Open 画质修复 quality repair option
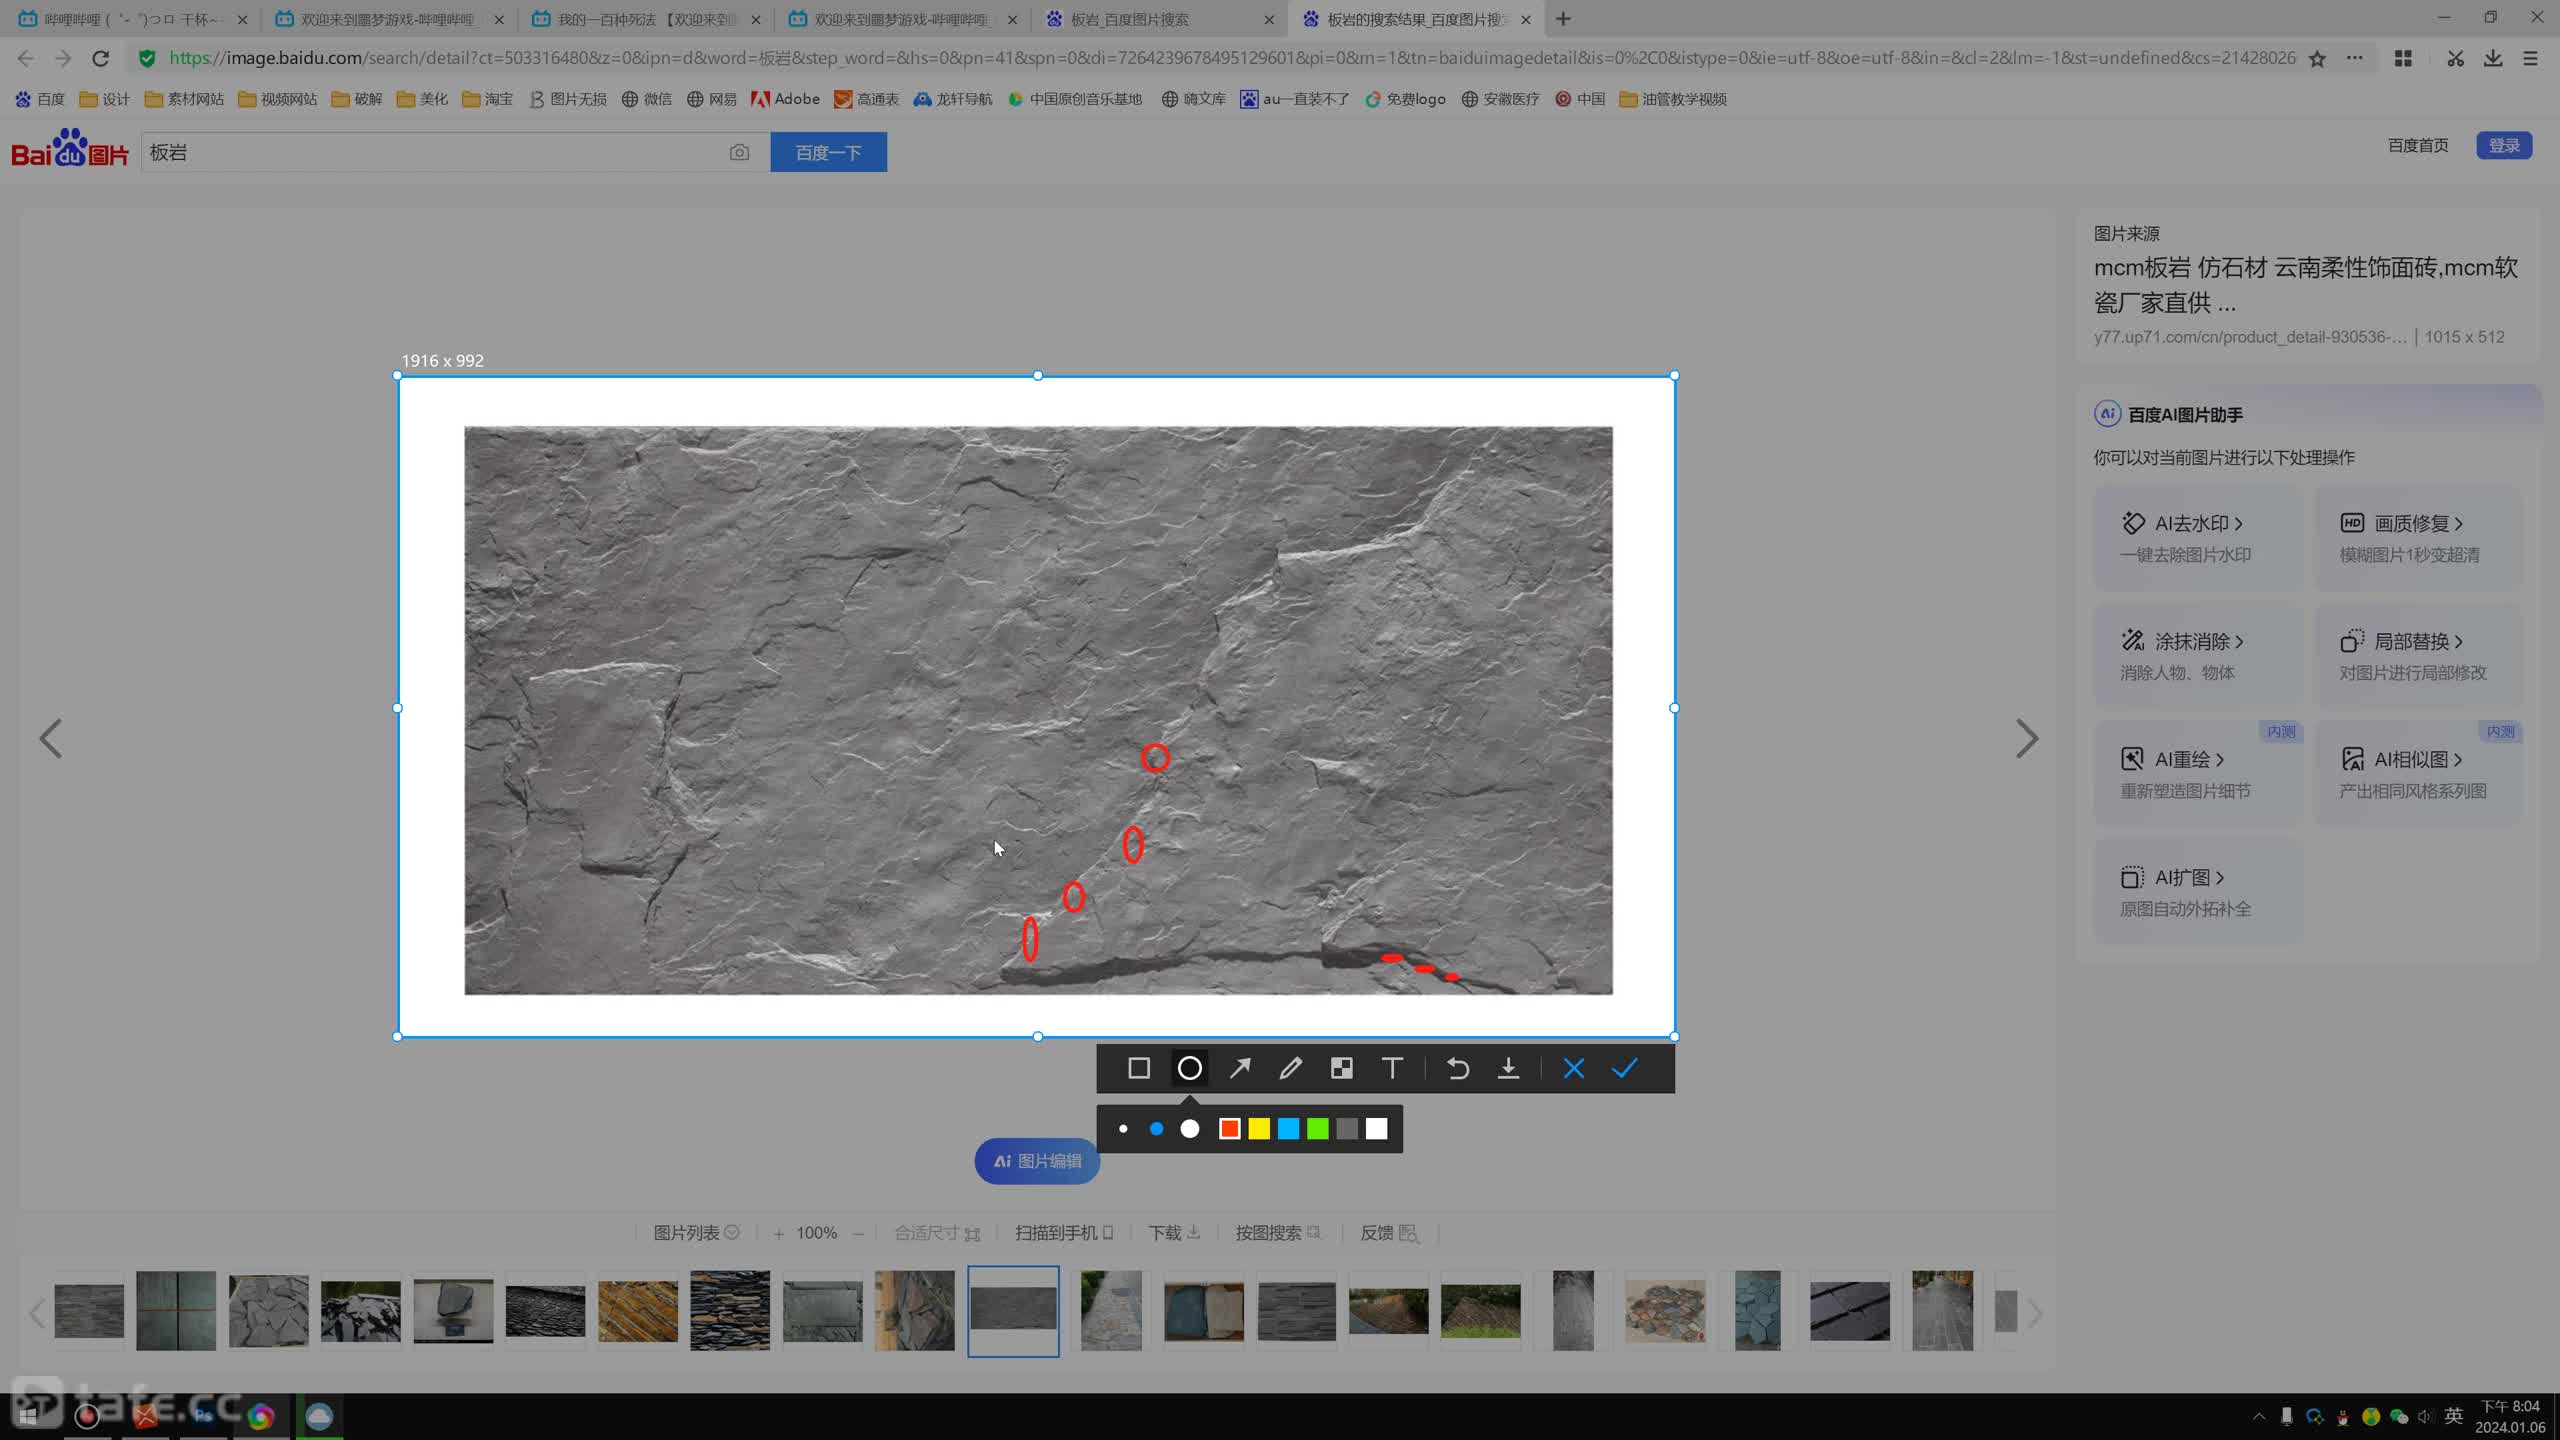This screenshot has height=1440, width=2560. click(x=2419, y=538)
